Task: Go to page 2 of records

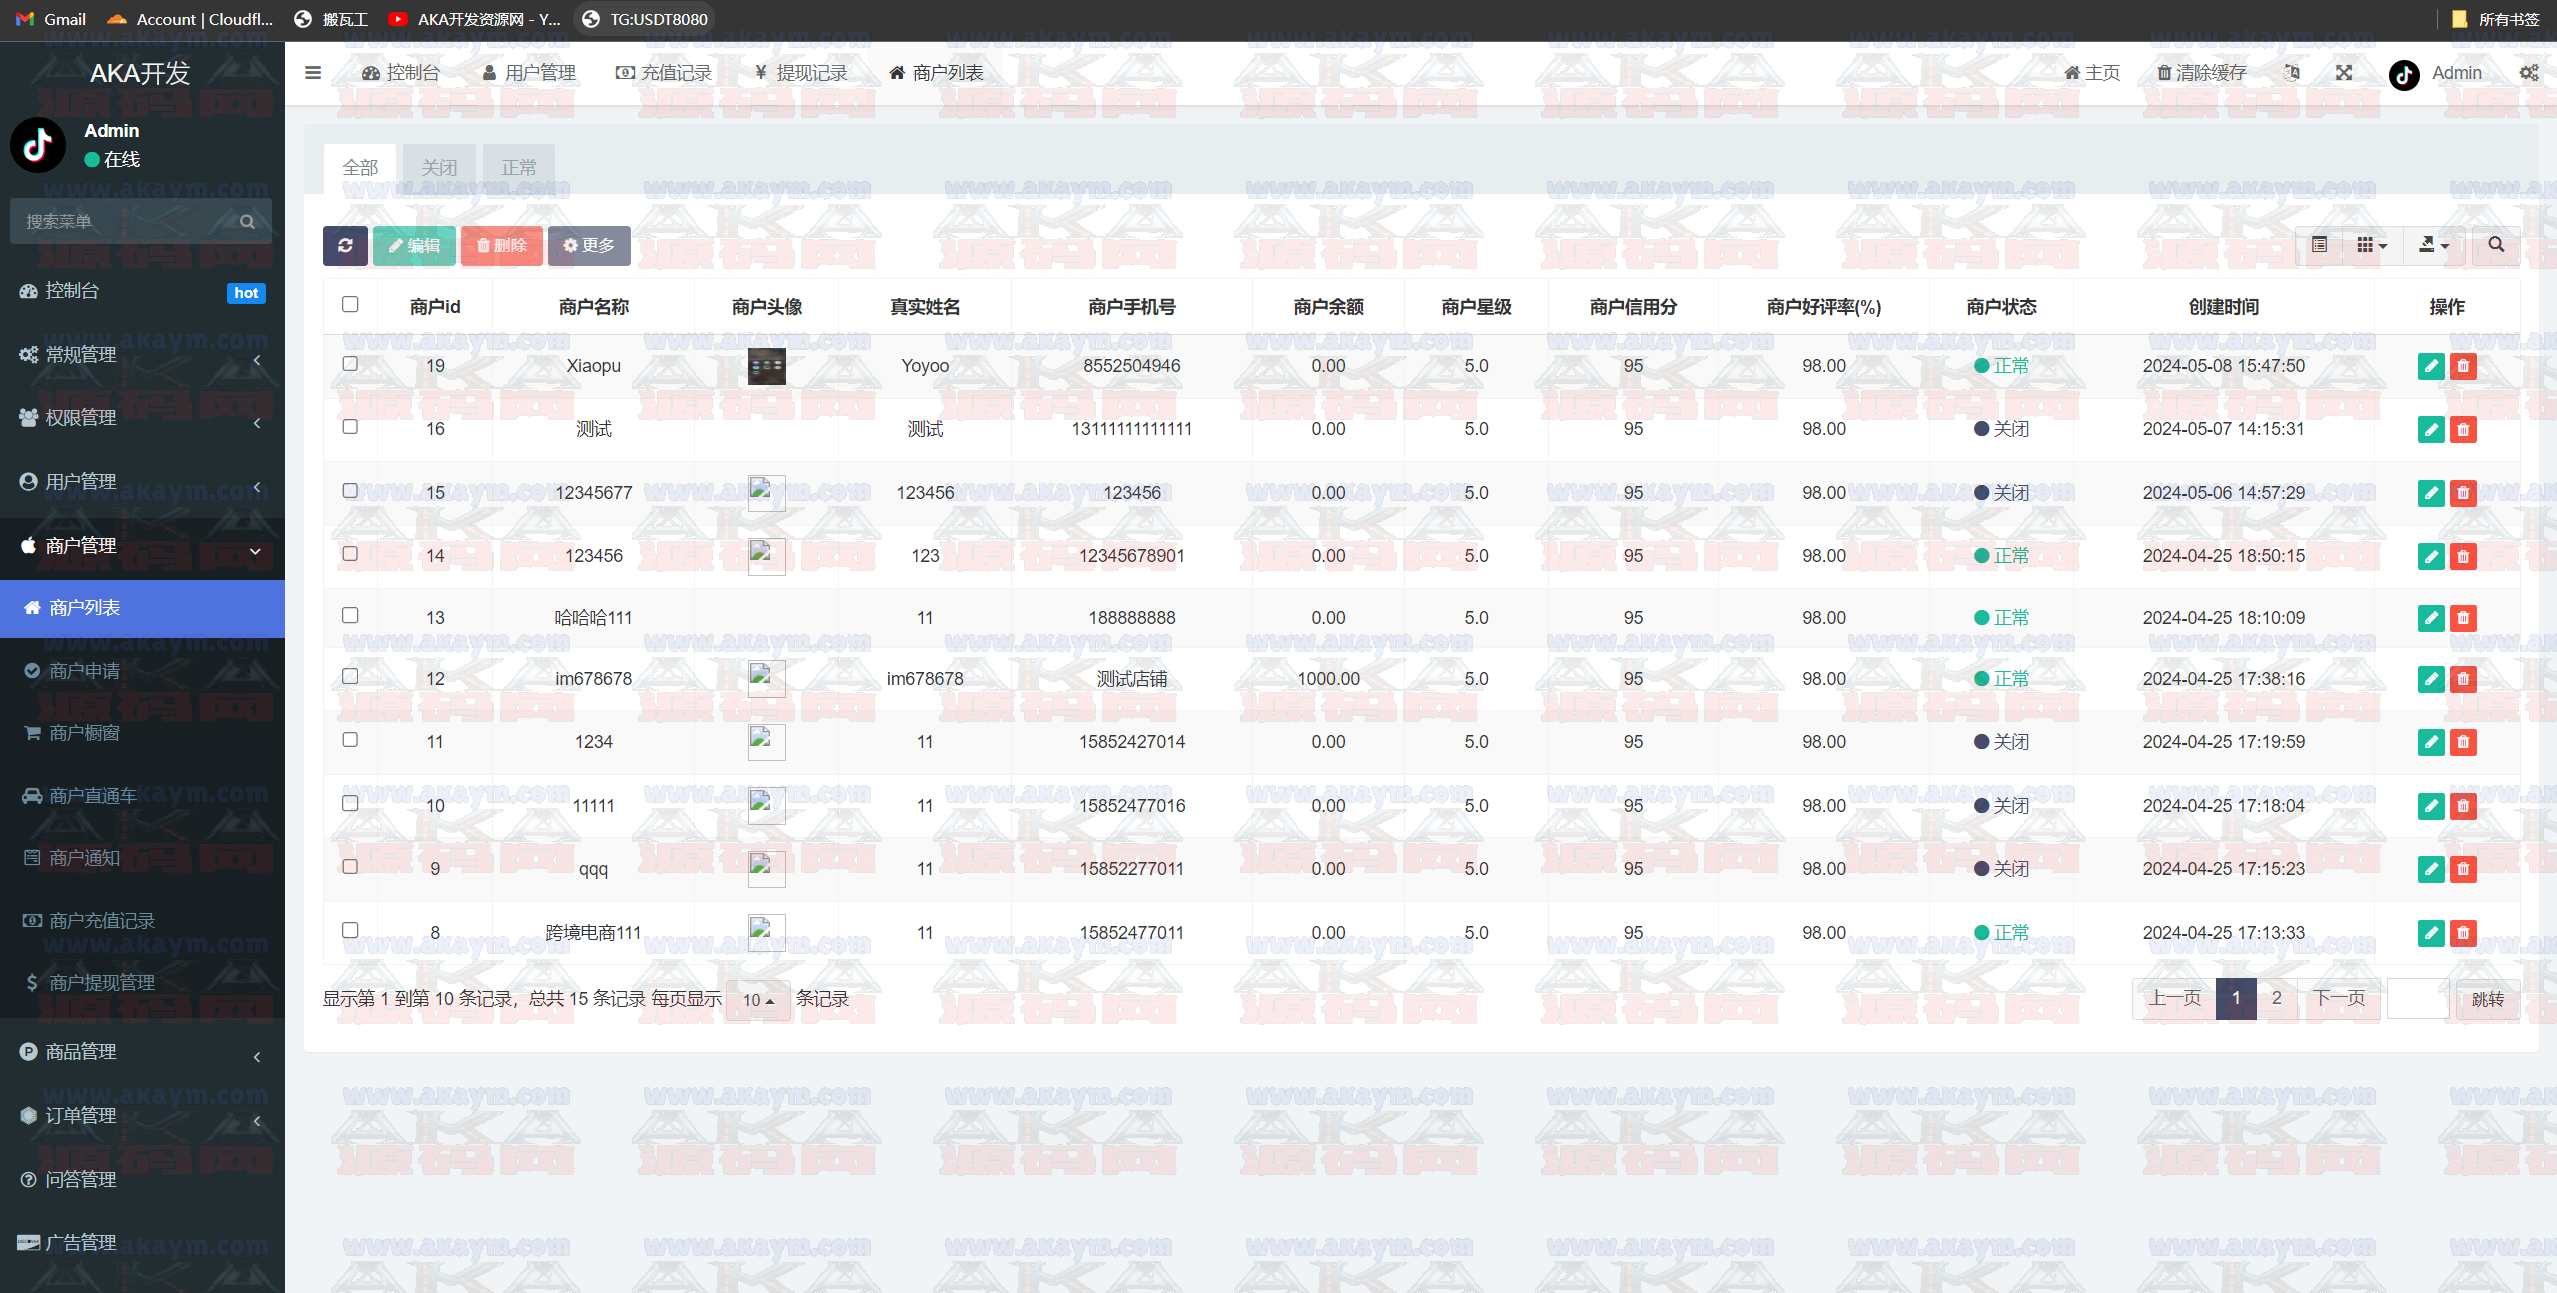Action: click(x=2276, y=998)
